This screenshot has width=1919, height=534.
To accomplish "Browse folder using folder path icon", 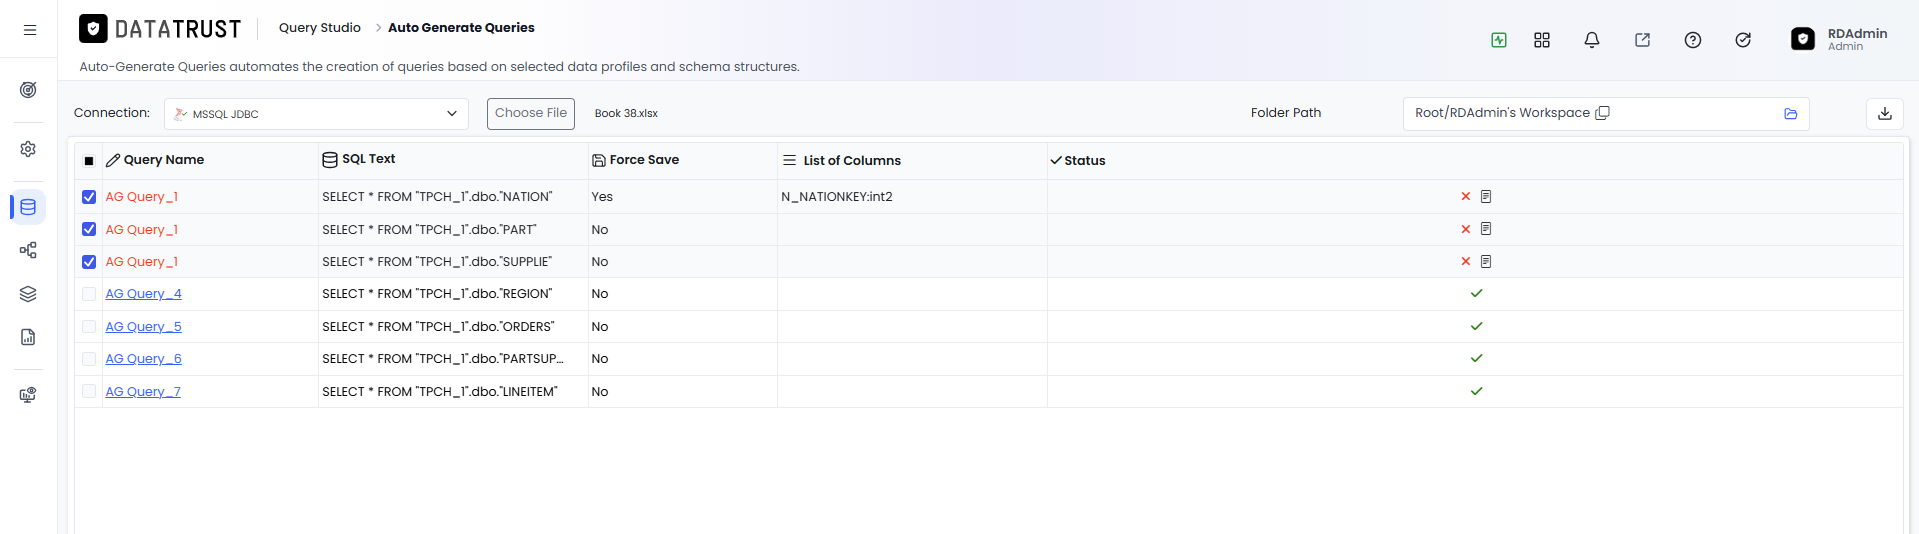I will point(1791,114).
